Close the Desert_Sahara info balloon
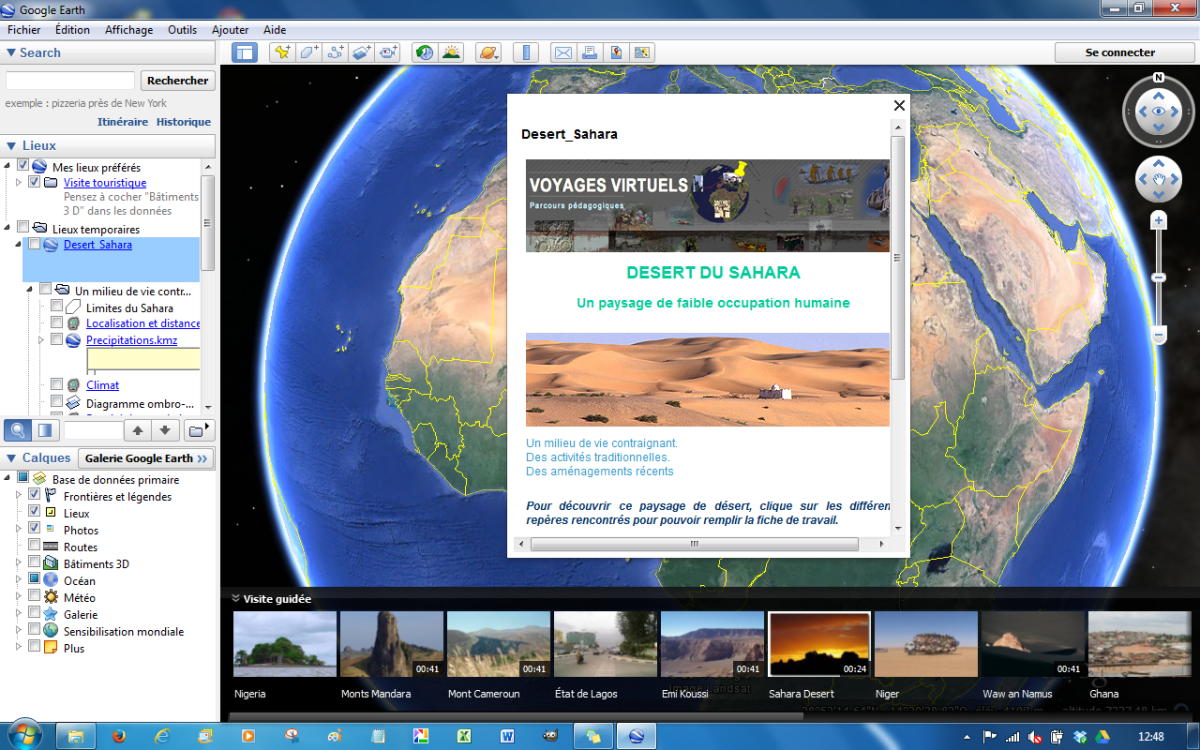The height and width of the screenshot is (750, 1200). [899, 105]
